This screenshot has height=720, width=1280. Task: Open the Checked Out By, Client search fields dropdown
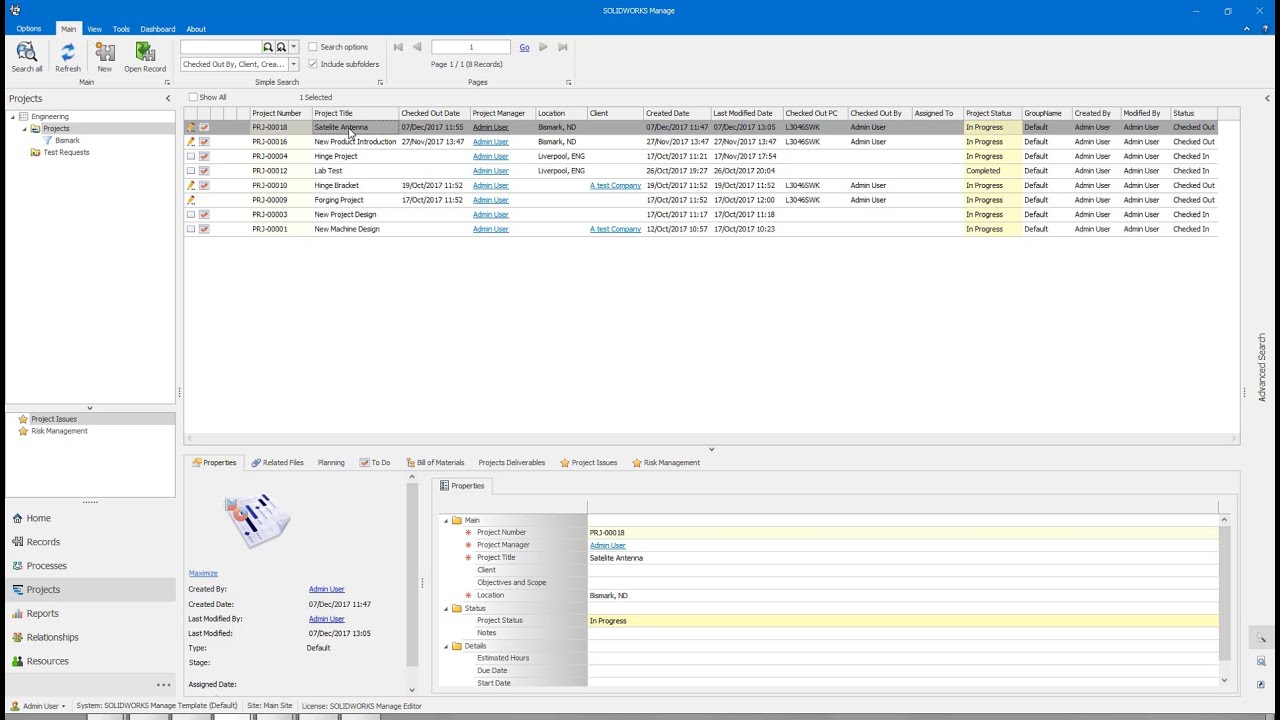pos(293,64)
